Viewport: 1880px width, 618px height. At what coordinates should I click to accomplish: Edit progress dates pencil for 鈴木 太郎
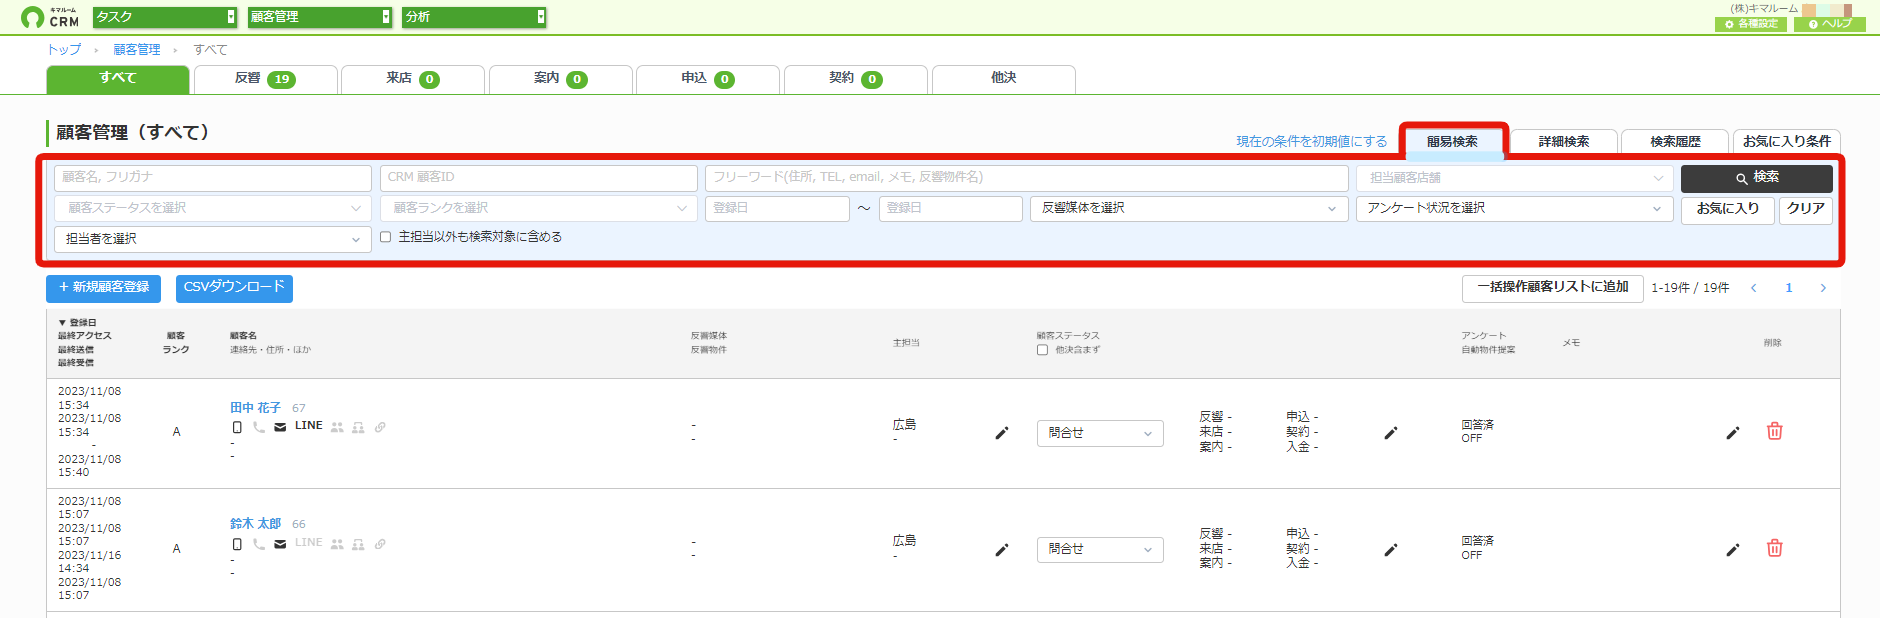point(1390,550)
